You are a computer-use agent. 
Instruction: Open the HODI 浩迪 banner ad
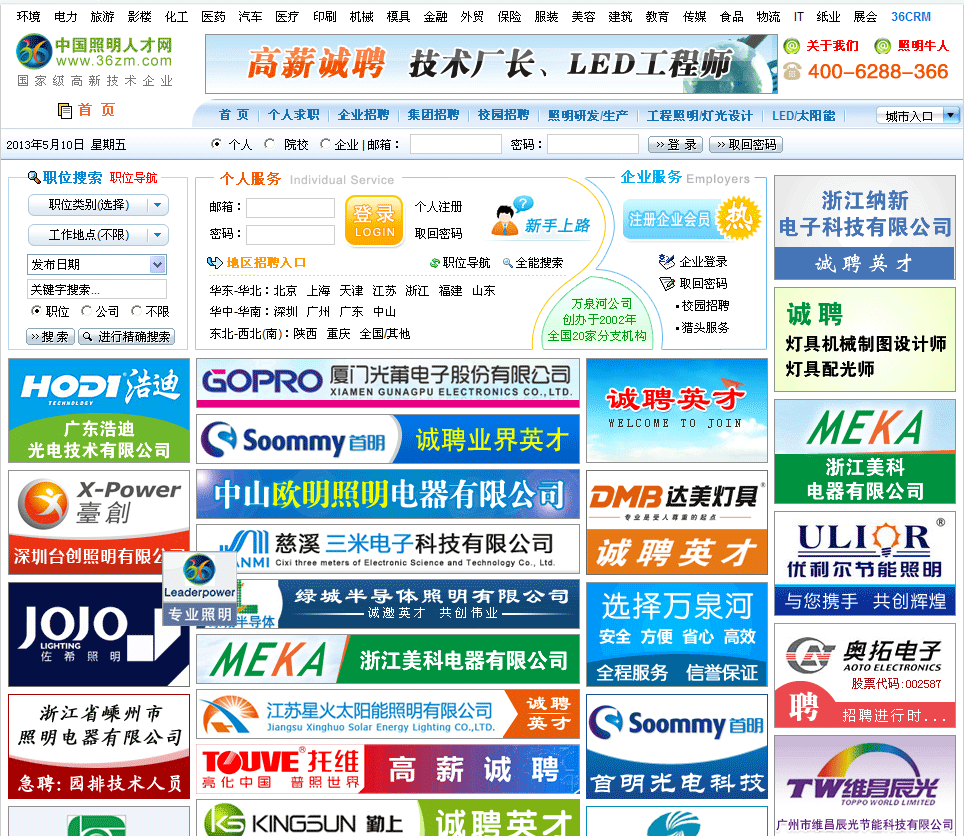point(99,411)
